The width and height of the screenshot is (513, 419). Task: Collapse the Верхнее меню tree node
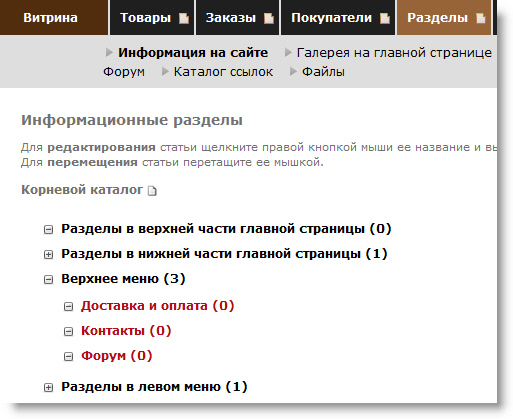point(48,279)
